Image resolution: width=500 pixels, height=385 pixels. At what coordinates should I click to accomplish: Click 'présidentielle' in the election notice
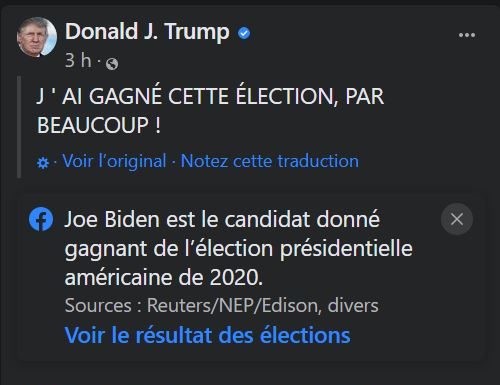coord(346,248)
